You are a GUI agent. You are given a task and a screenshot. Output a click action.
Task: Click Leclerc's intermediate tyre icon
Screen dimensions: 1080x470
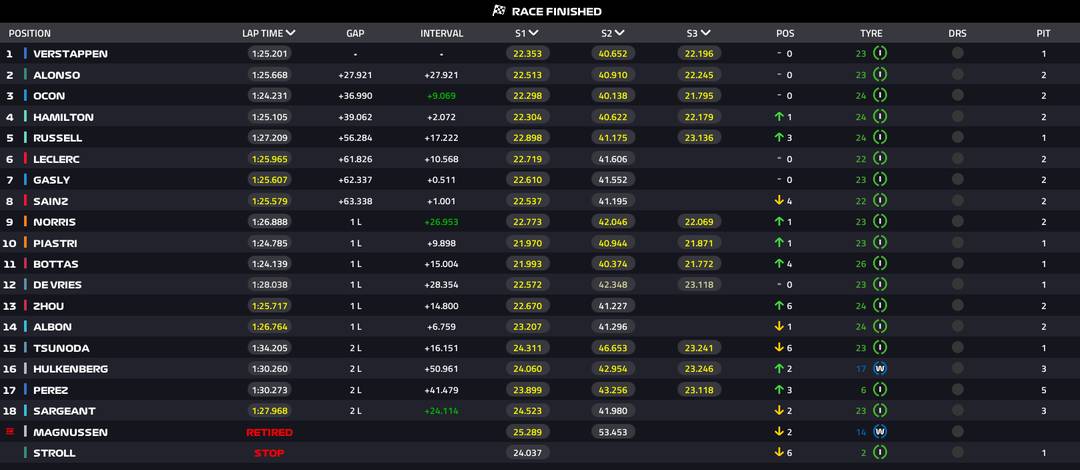pos(880,159)
